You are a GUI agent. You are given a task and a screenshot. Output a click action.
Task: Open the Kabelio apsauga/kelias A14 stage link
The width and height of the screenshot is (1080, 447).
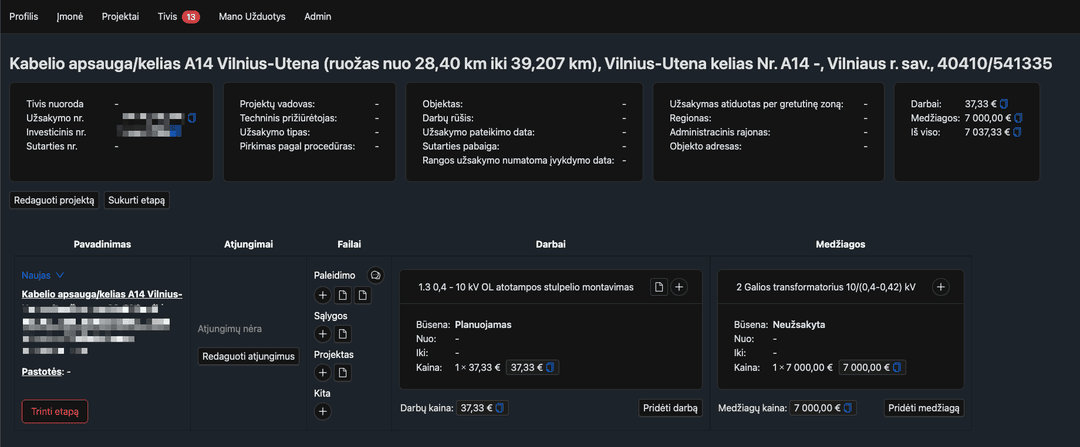[x=102, y=295]
